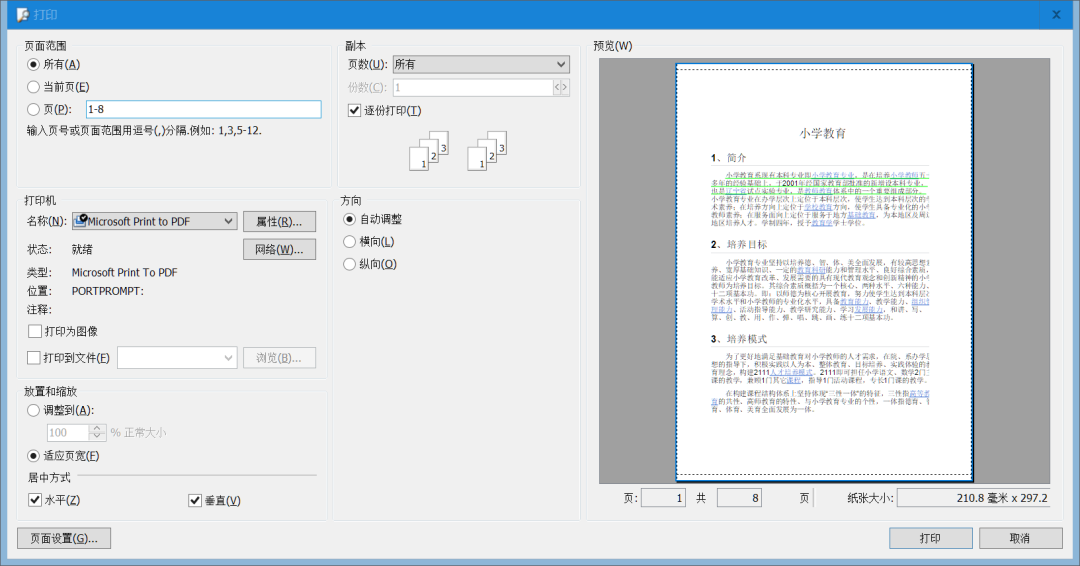This screenshot has height=566, width=1080.
Task: Open printer 属性(R)... properties
Action: click(x=279, y=221)
